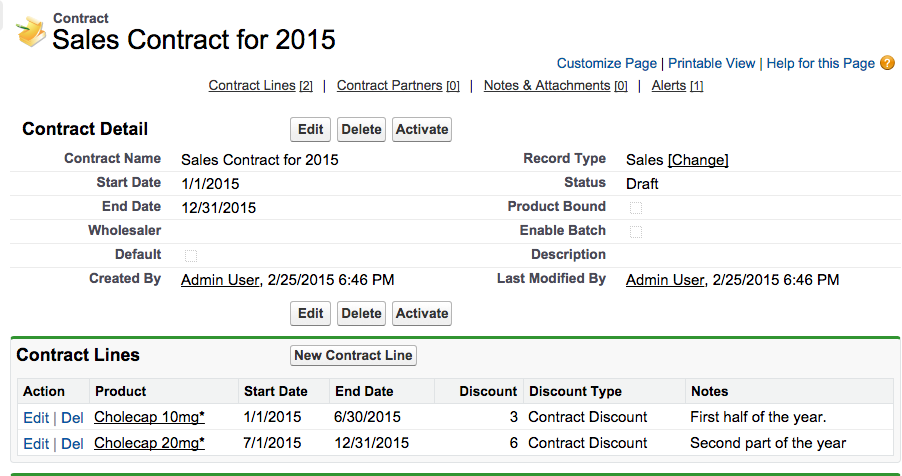
Task: Jump to Contract Lines section link
Action: 253,86
